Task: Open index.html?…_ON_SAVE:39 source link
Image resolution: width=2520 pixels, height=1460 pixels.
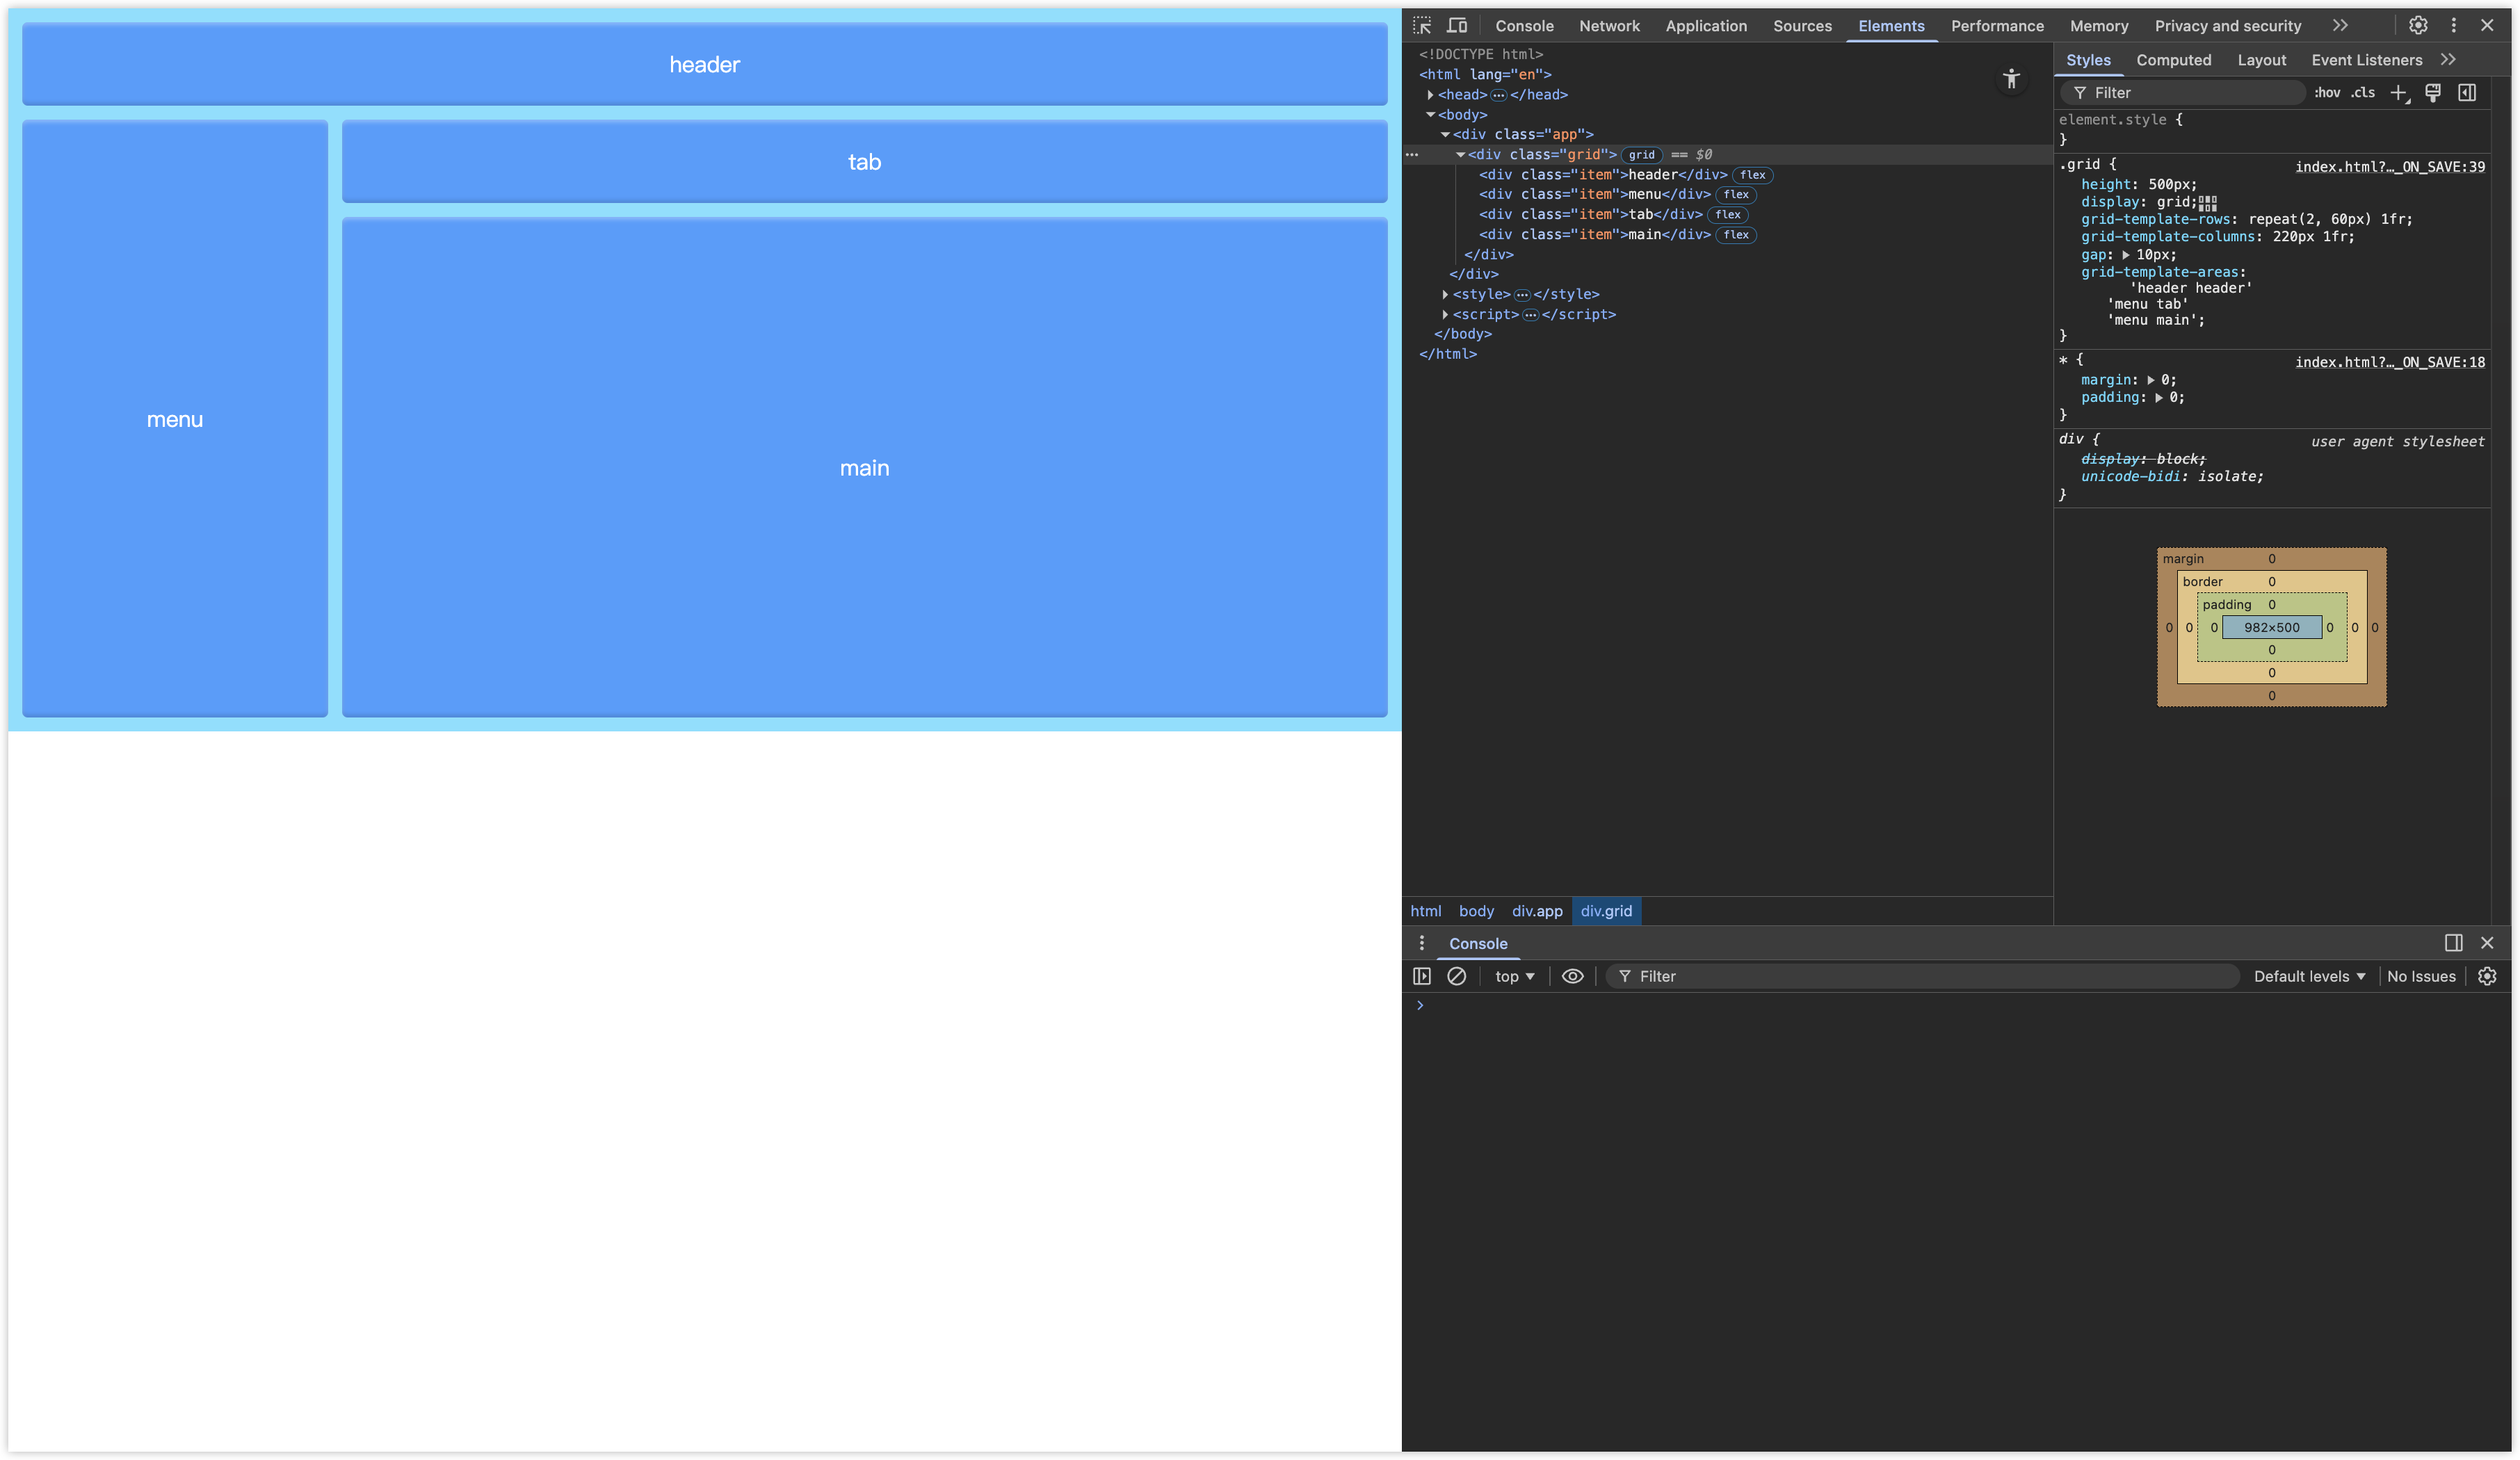Action: click(2389, 167)
